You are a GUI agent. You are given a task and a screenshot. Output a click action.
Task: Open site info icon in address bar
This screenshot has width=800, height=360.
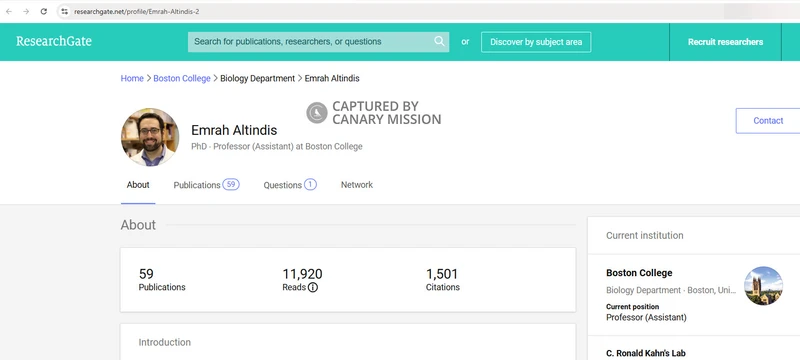(x=64, y=11)
